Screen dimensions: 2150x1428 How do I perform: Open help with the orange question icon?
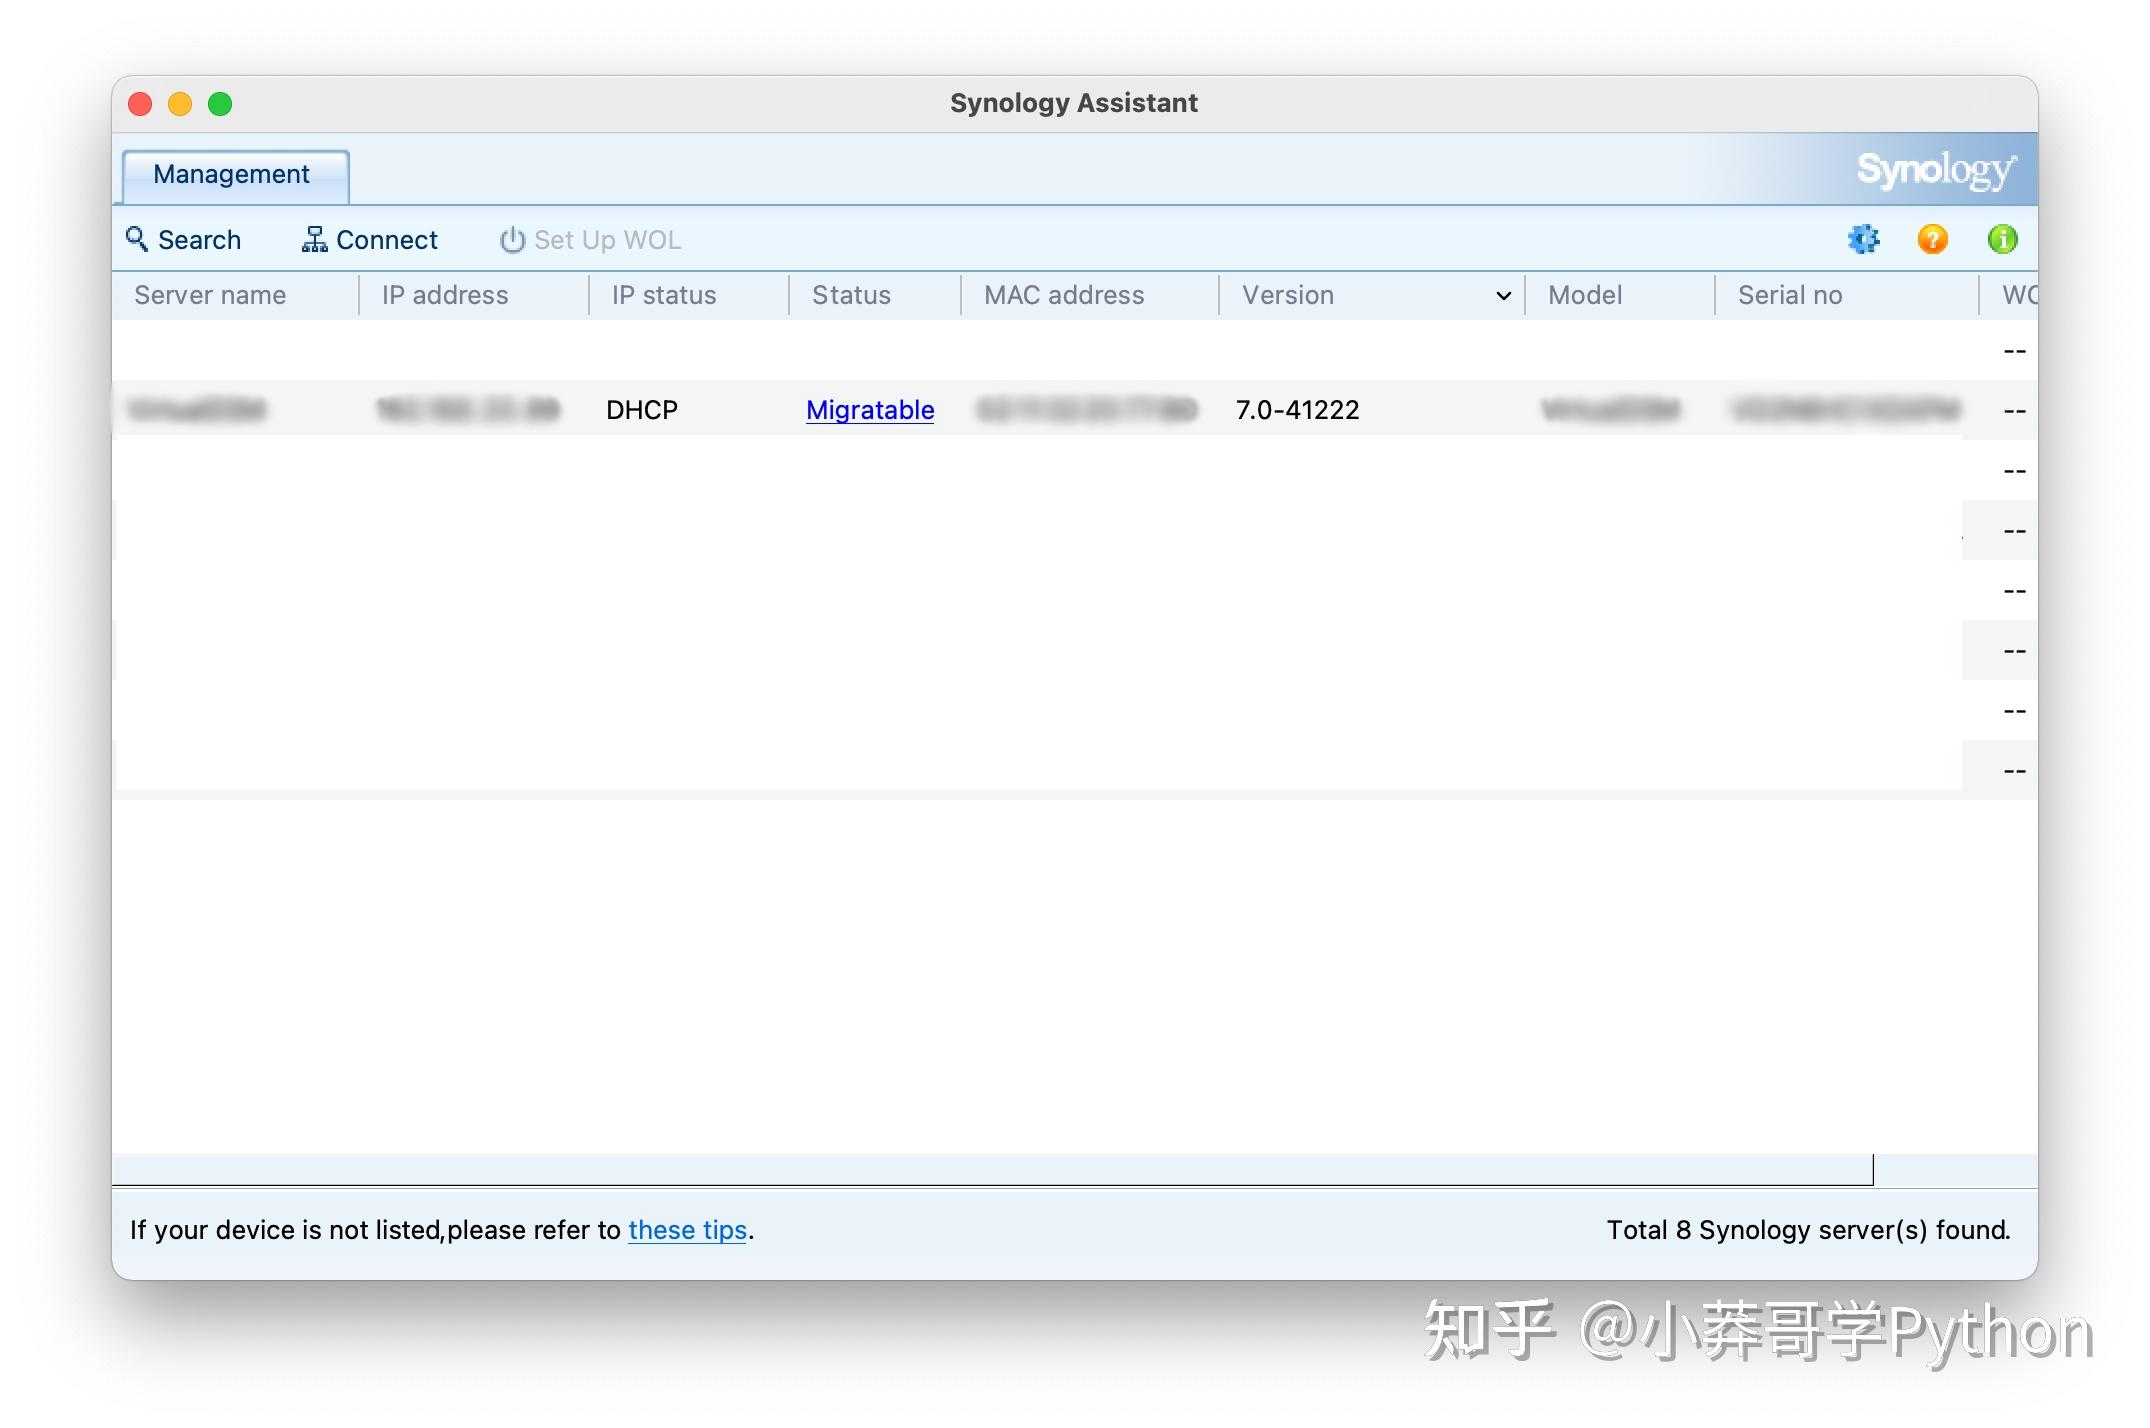pyautogui.click(x=1932, y=239)
